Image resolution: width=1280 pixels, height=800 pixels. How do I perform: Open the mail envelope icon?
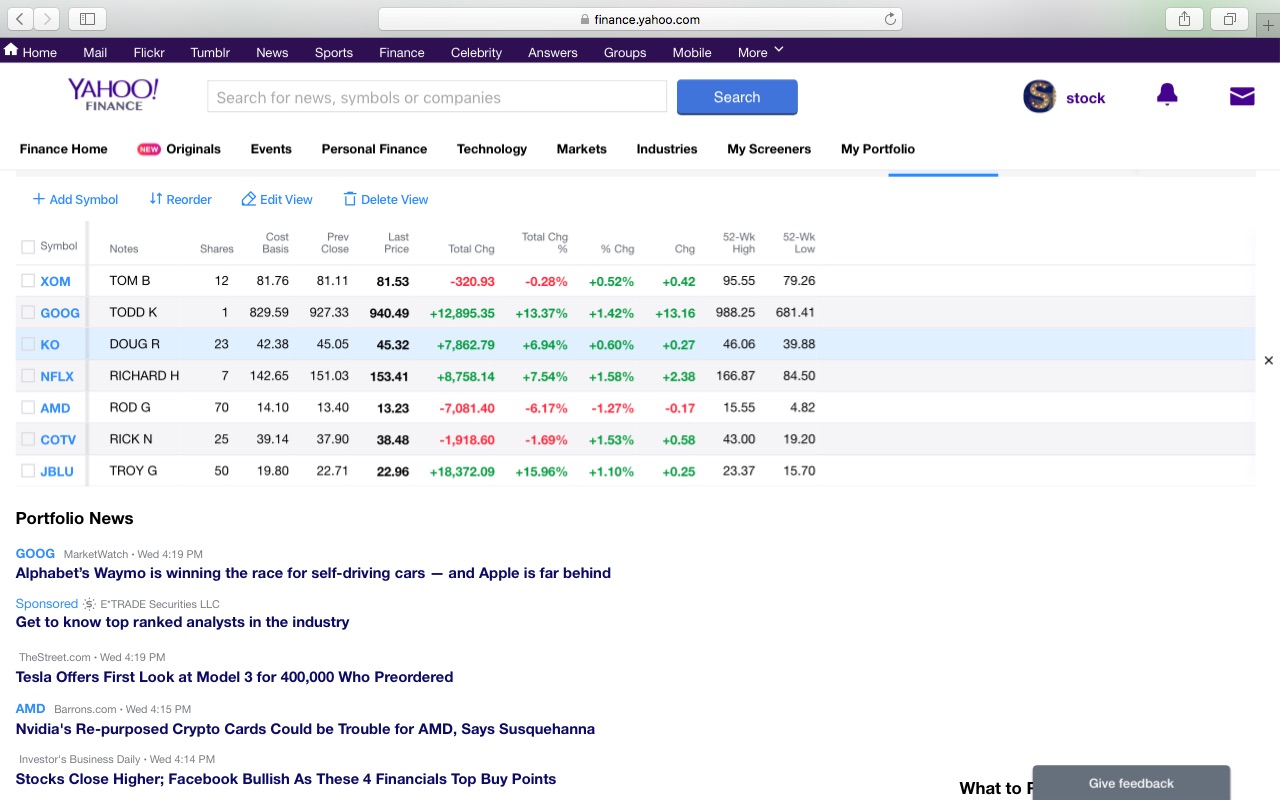pyautogui.click(x=1242, y=96)
